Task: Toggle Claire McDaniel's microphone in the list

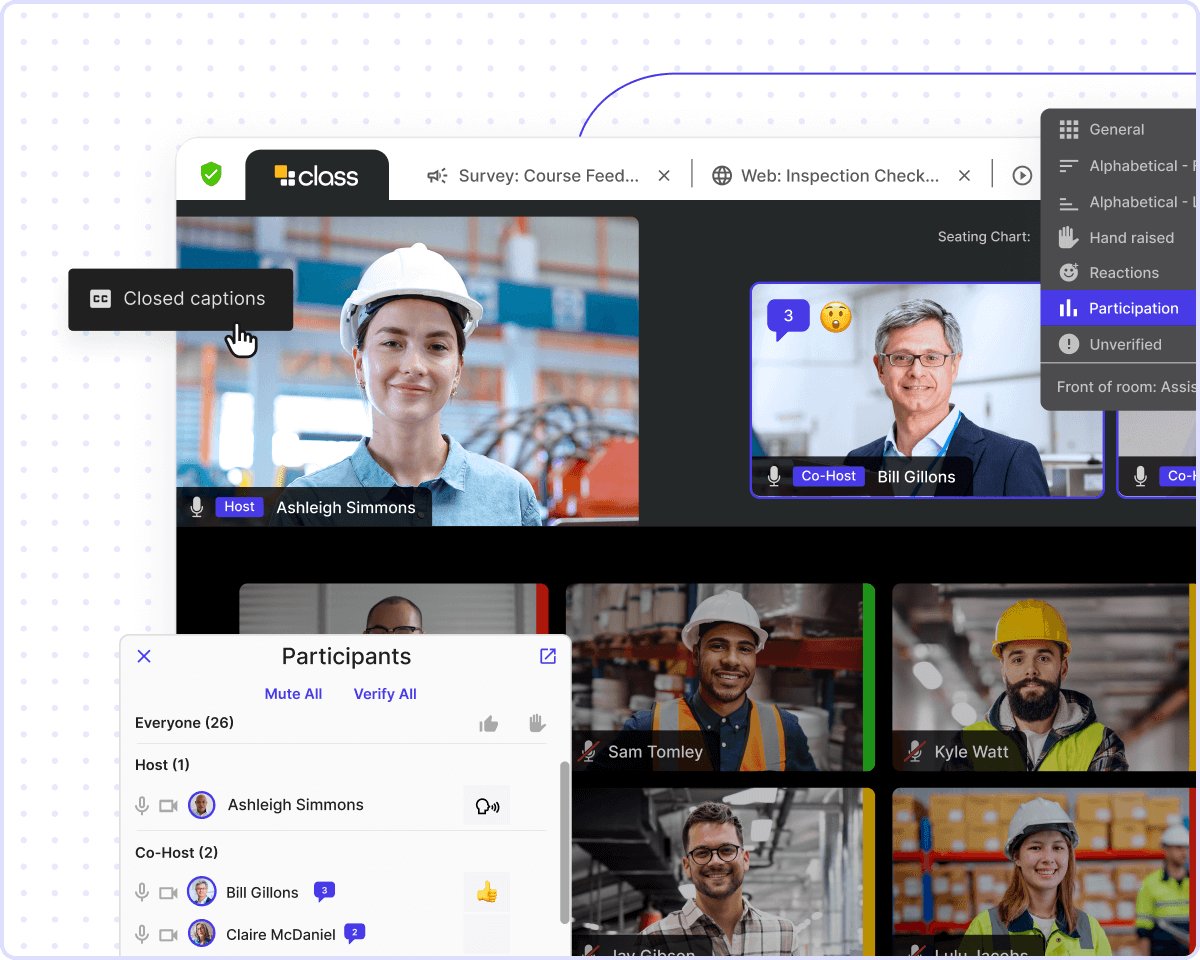Action: (x=143, y=935)
